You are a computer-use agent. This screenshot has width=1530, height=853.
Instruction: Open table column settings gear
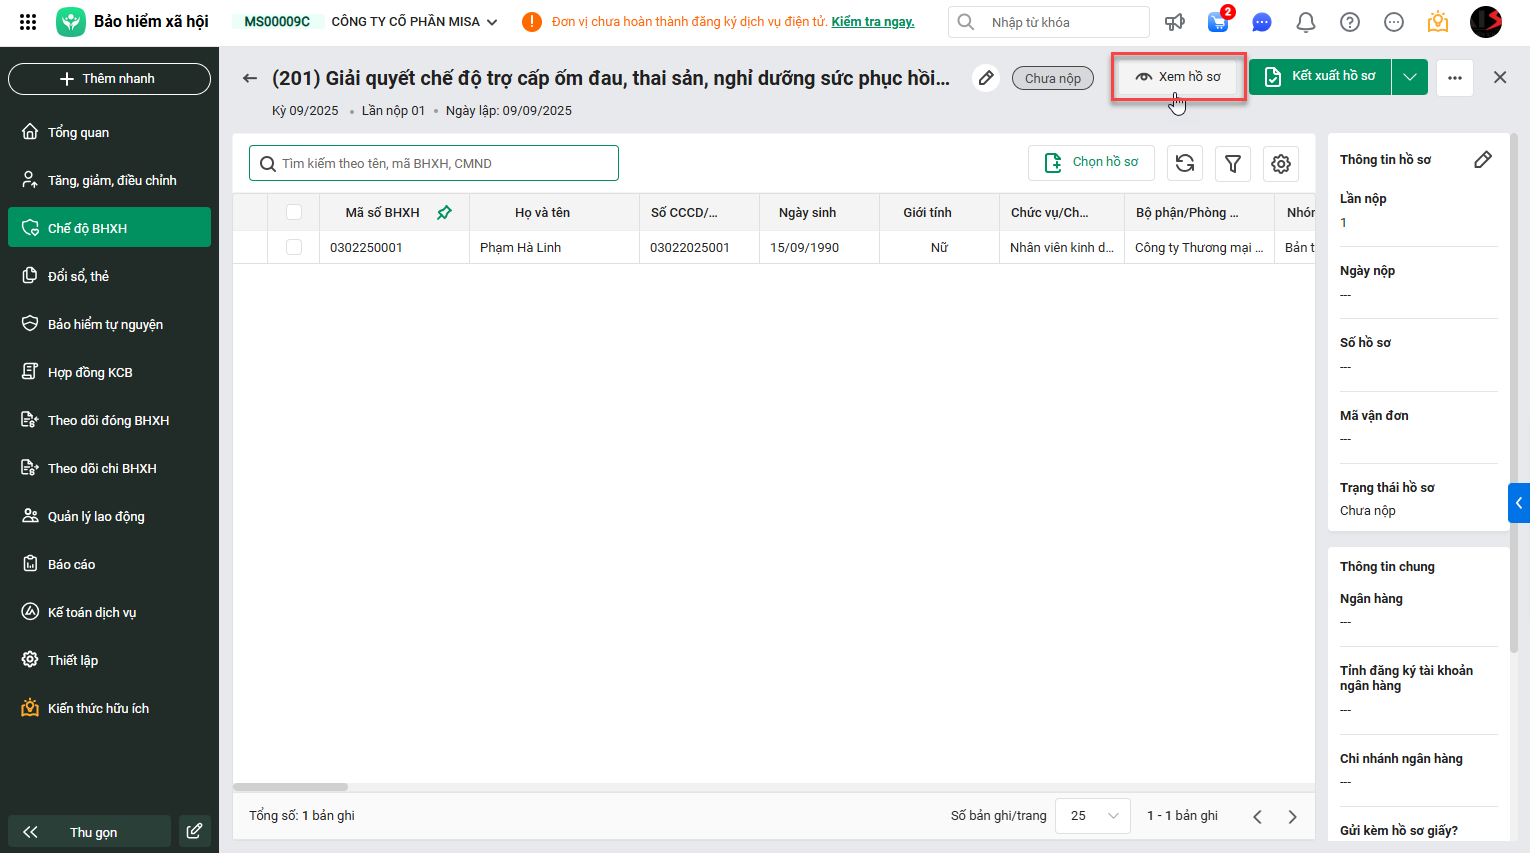click(1281, 163)
